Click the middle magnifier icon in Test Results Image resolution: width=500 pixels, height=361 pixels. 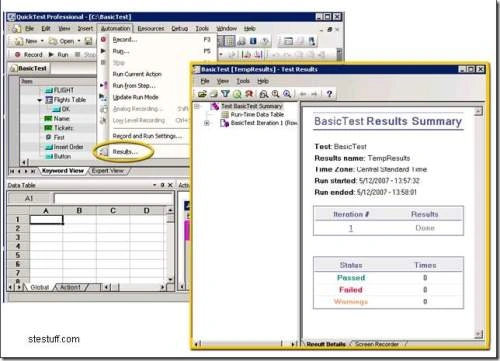(275, 94)
